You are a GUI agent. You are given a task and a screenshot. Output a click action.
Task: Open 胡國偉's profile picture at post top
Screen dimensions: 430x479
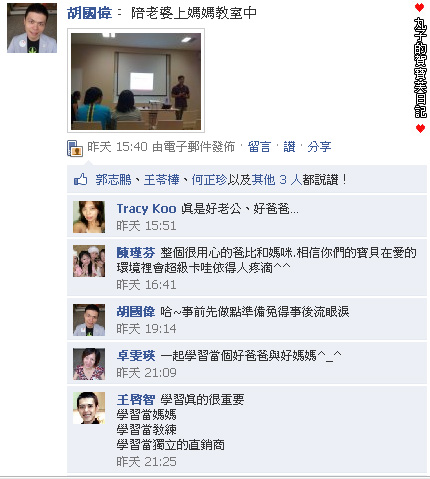(32, 28)
